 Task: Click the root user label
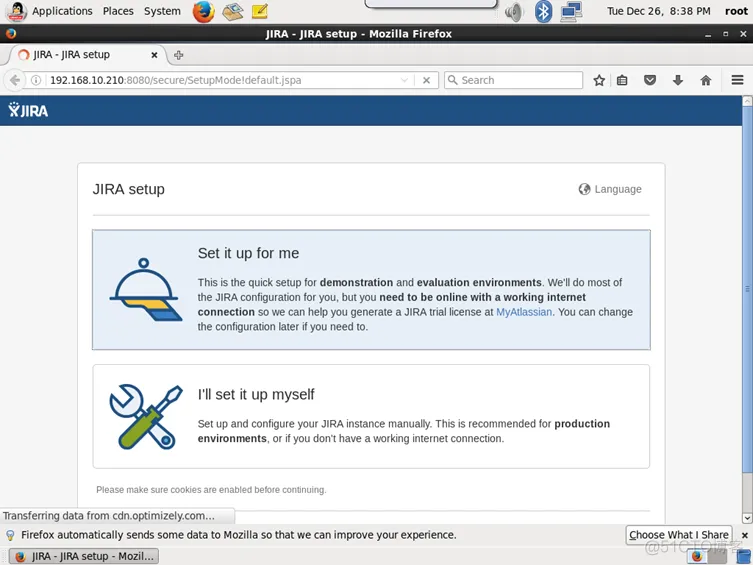(736, 11)
